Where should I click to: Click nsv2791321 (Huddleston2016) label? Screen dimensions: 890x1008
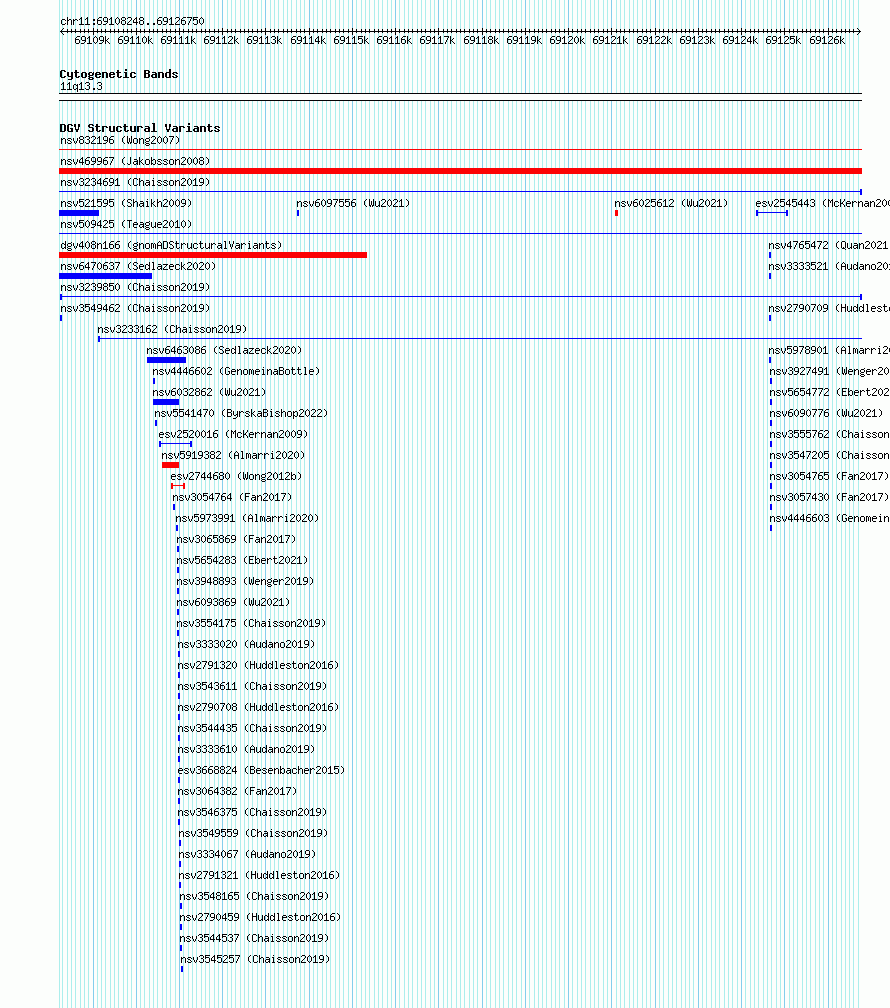click(x=260, y=876)
